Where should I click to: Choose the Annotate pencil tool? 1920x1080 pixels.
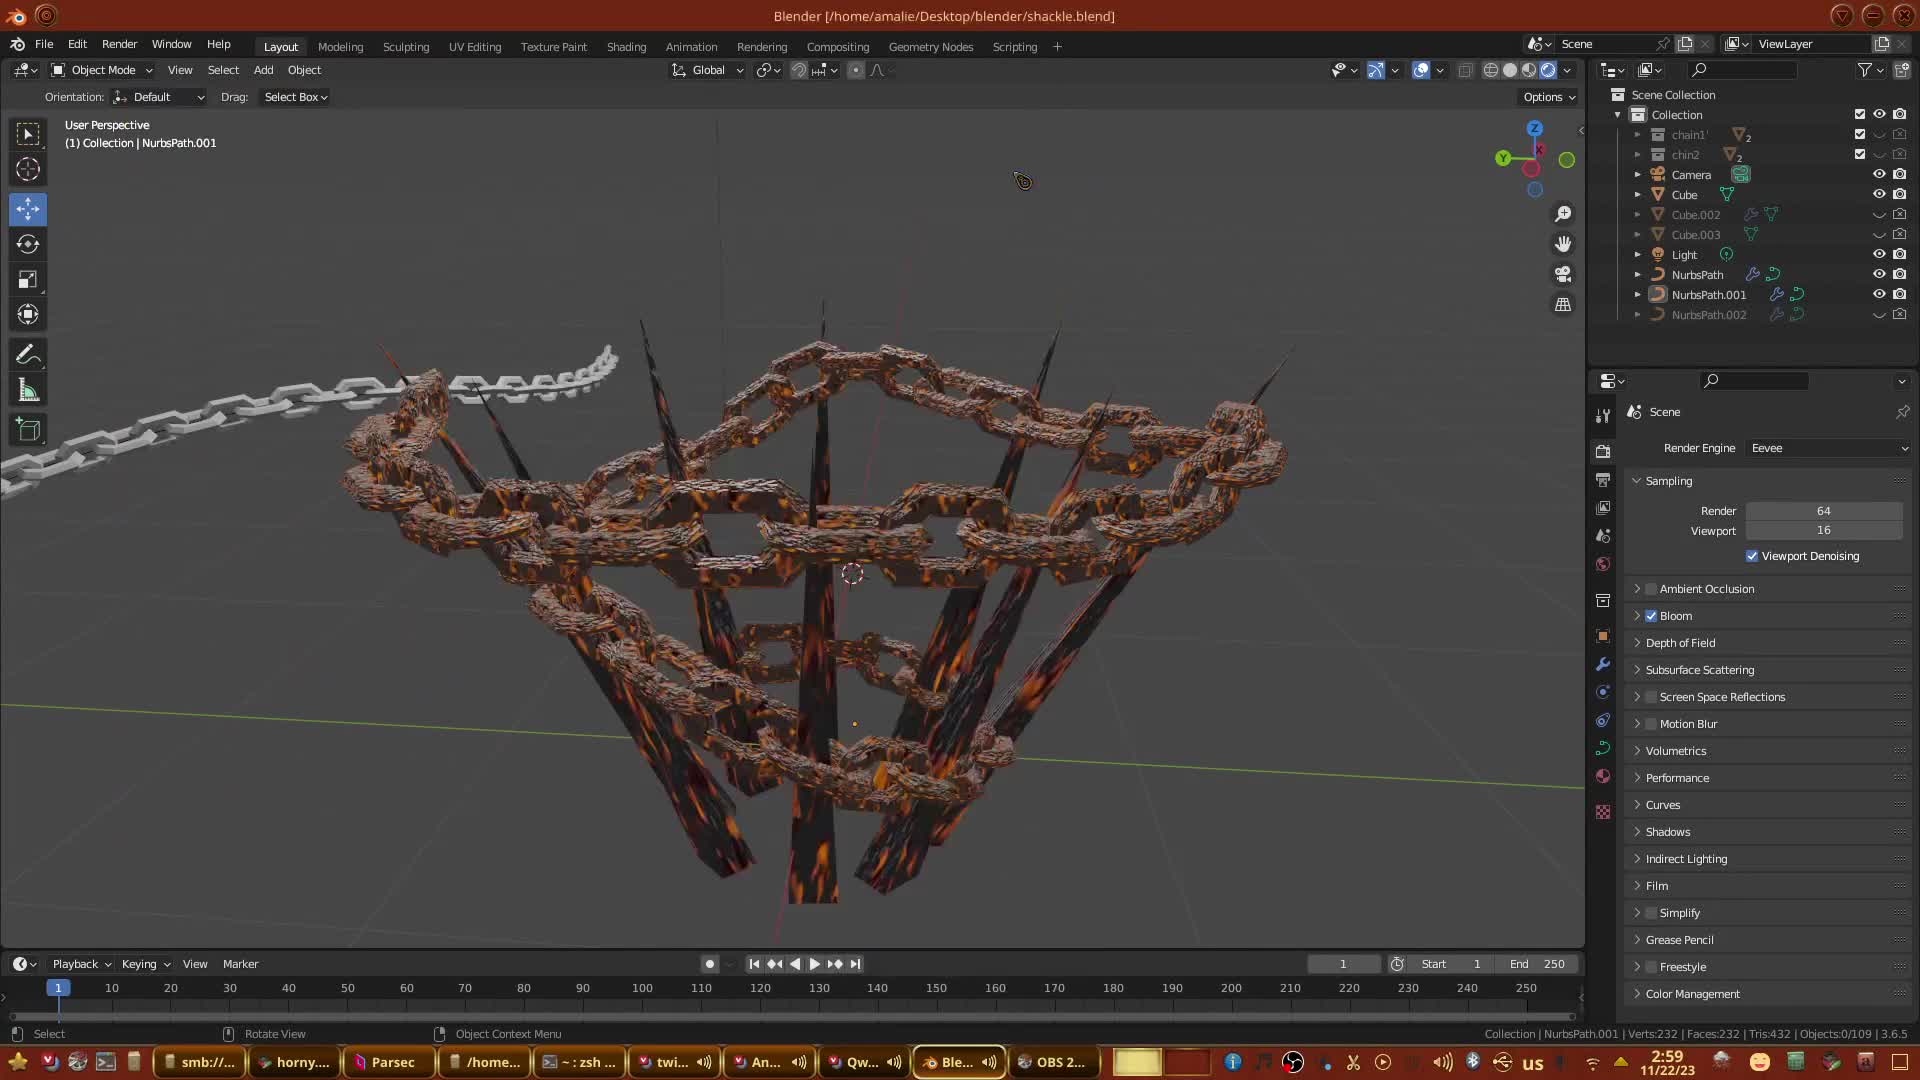(x=28, y=355)
